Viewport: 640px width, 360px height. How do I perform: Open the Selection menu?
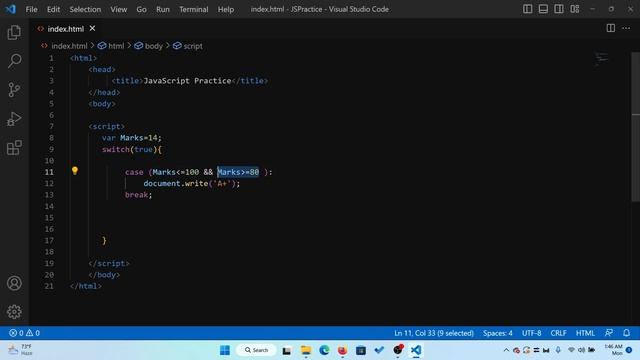coord(85,9)
